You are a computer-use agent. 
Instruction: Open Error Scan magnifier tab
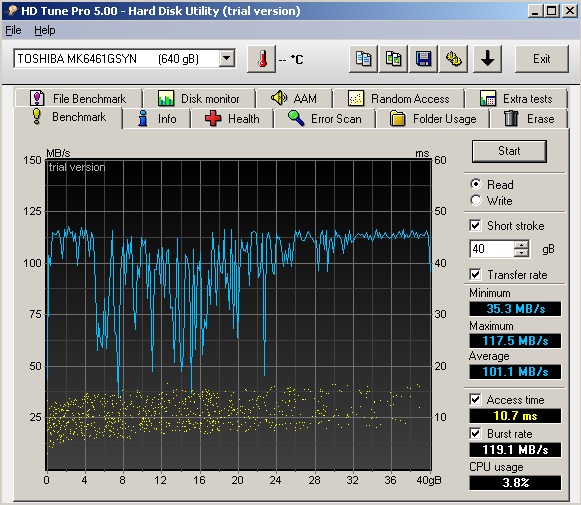(x=325, y=119)
